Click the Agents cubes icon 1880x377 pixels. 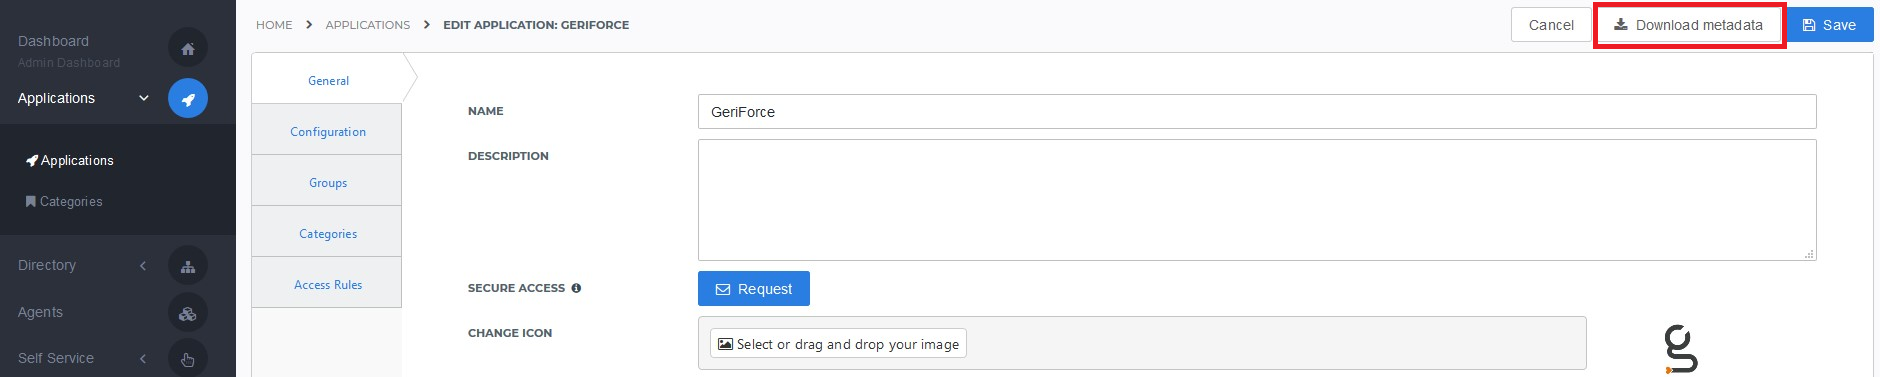(188, 313)
